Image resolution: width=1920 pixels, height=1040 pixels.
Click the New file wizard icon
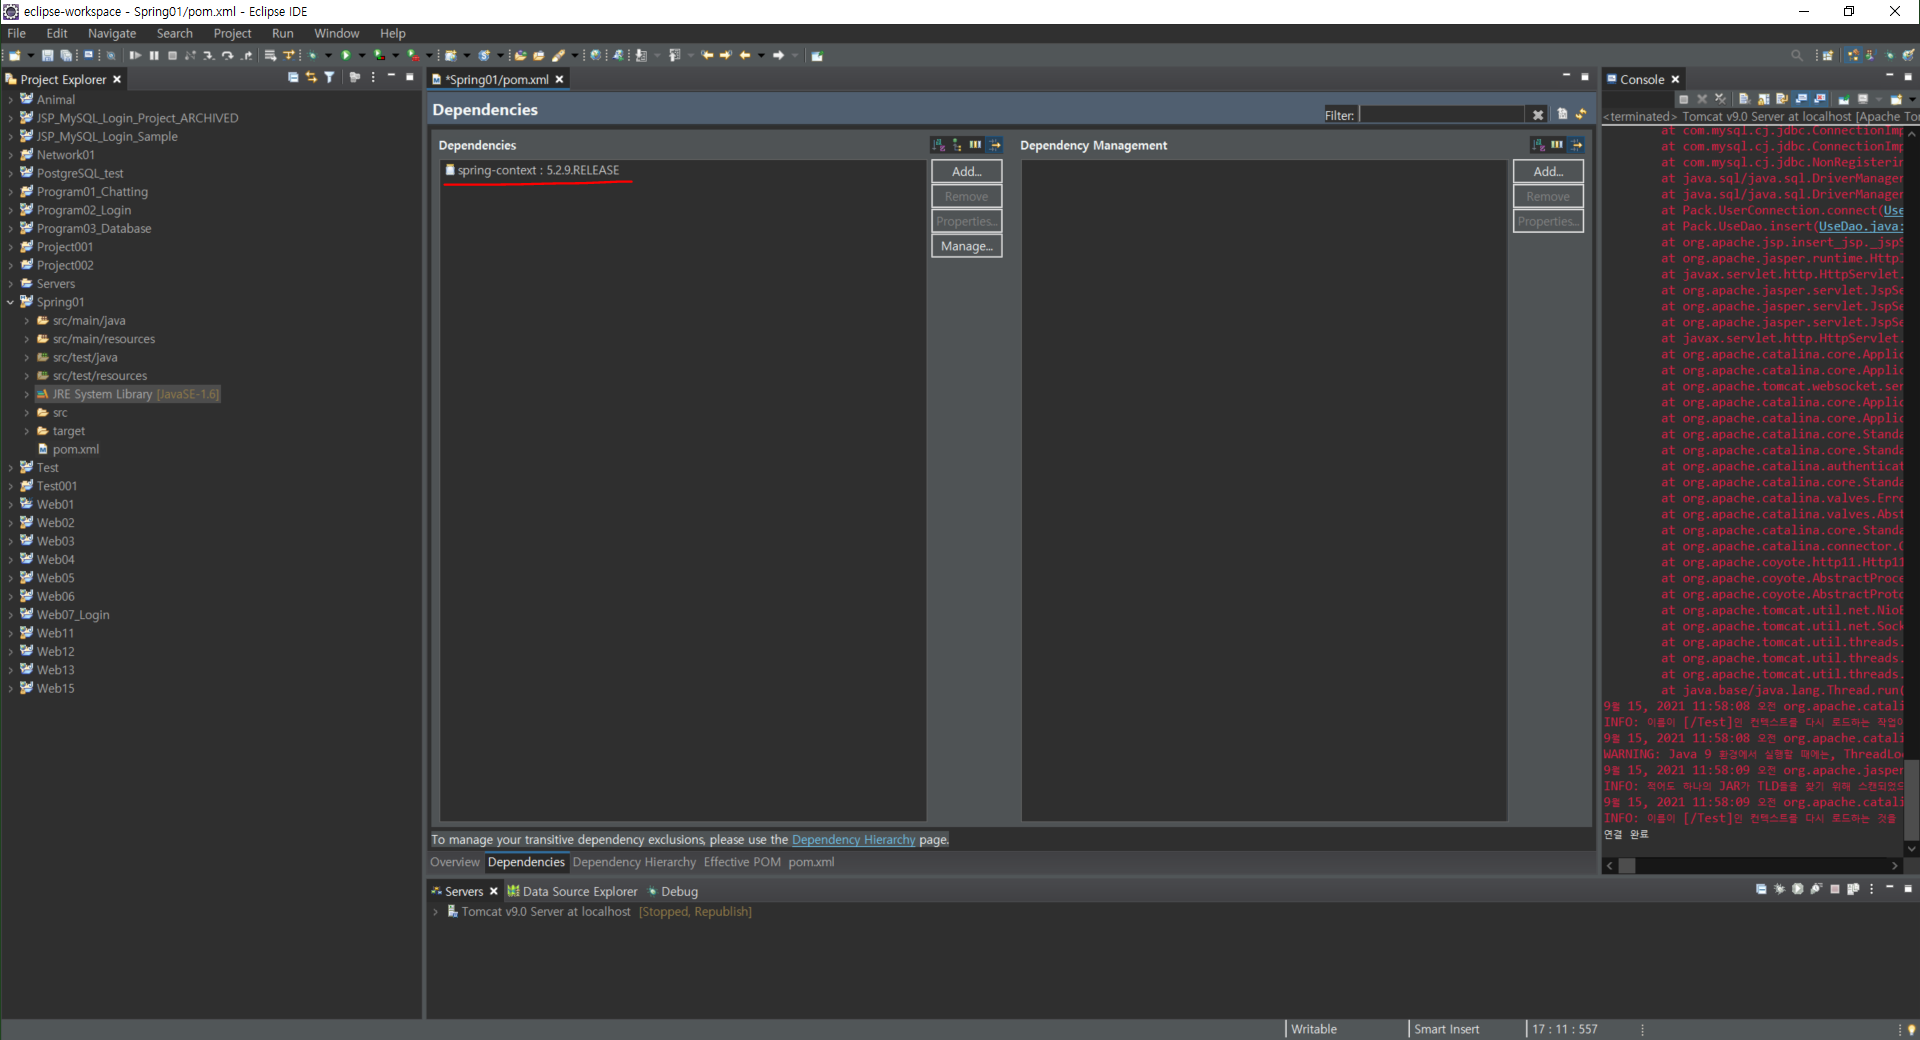[15, 56]
